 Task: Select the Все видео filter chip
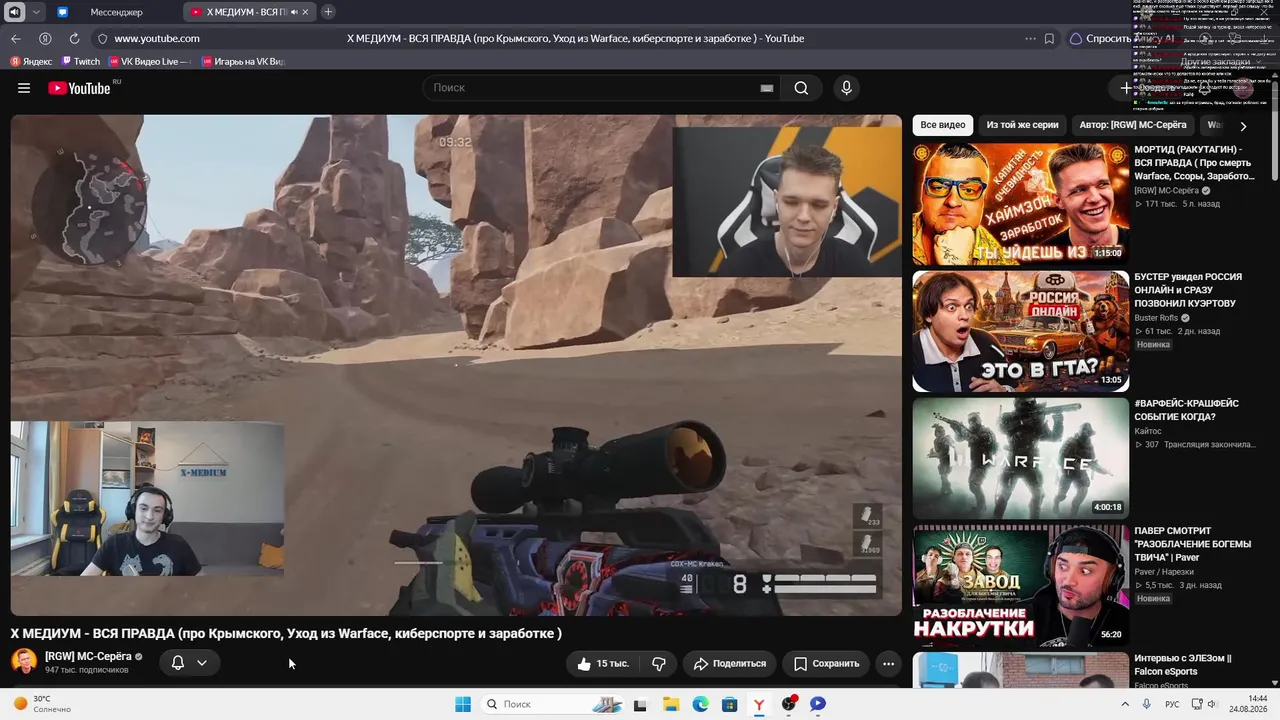(943, 125)
